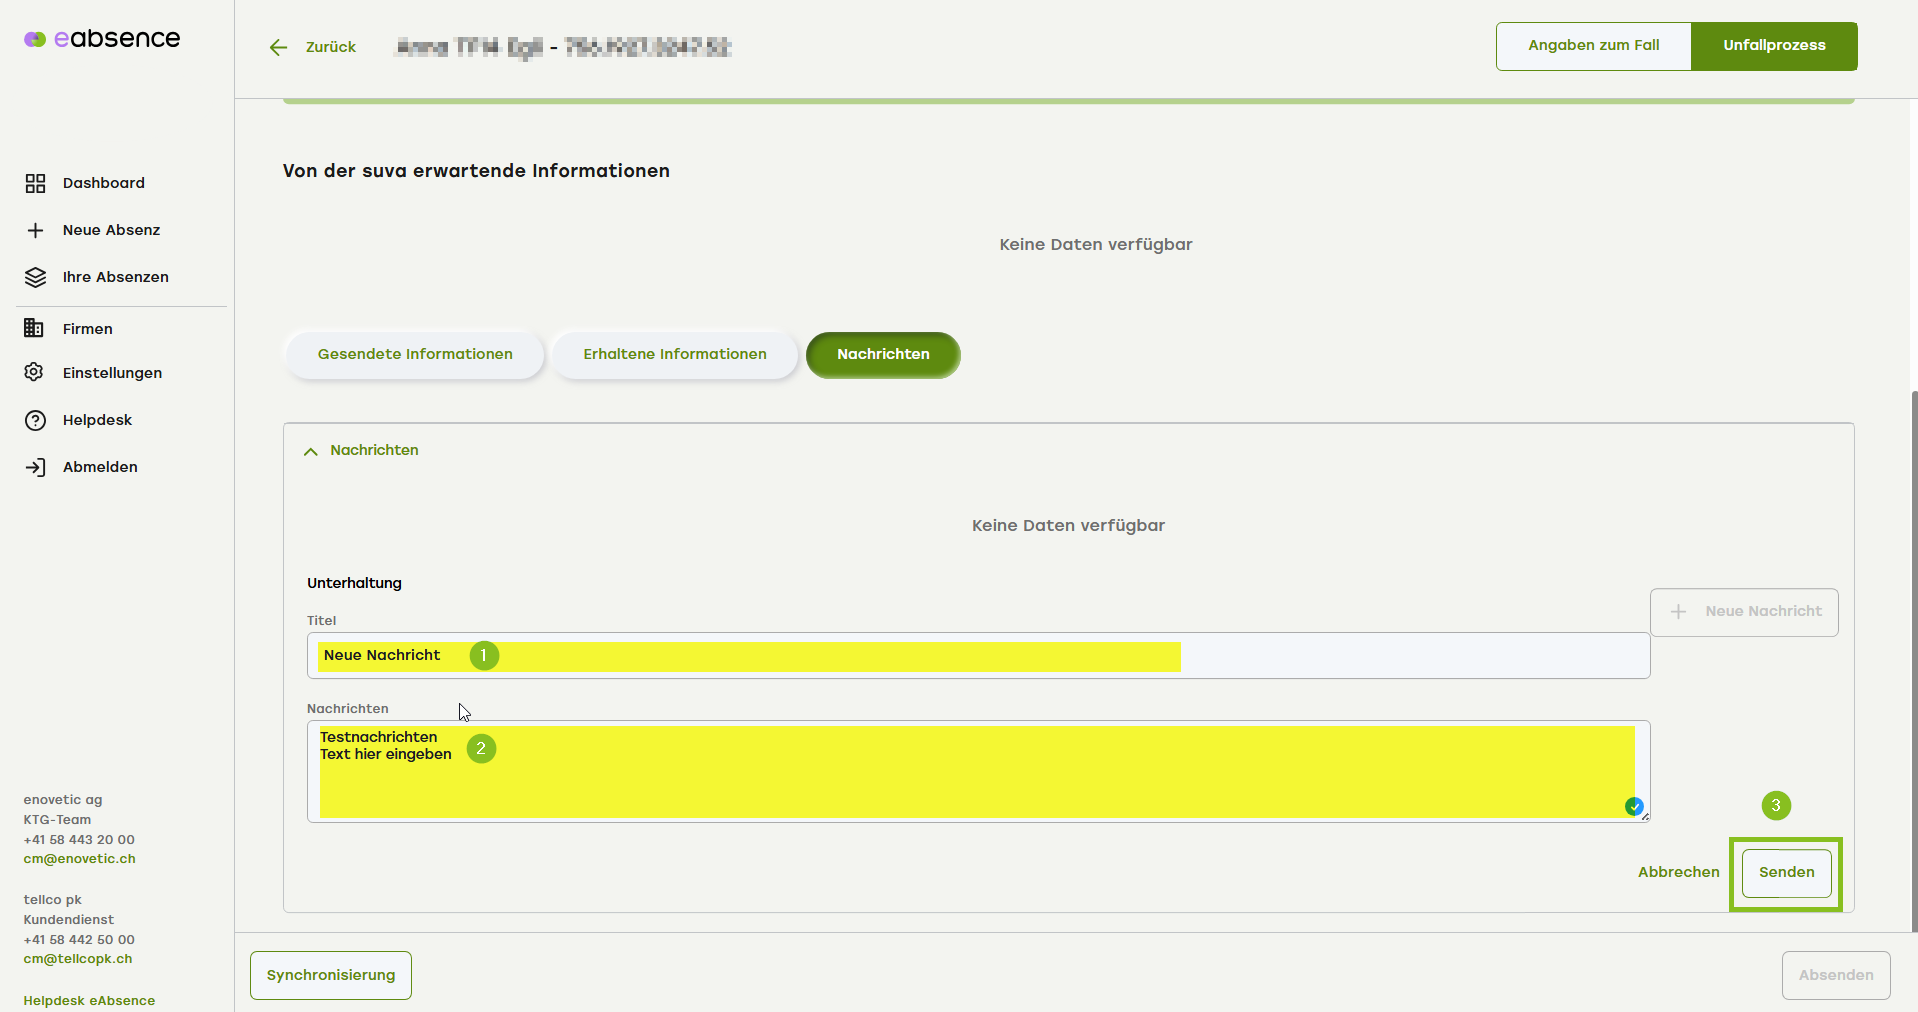Screen dimensions: 1918x1012
Task: Click the Helpdesk question mark icon
Action: (35, 420)
